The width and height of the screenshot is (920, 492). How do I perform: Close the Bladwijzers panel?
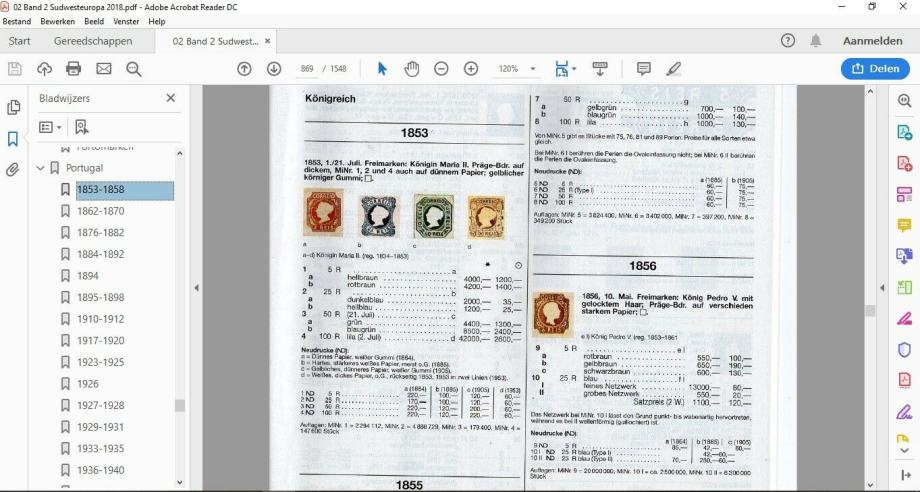coord(171,98)
